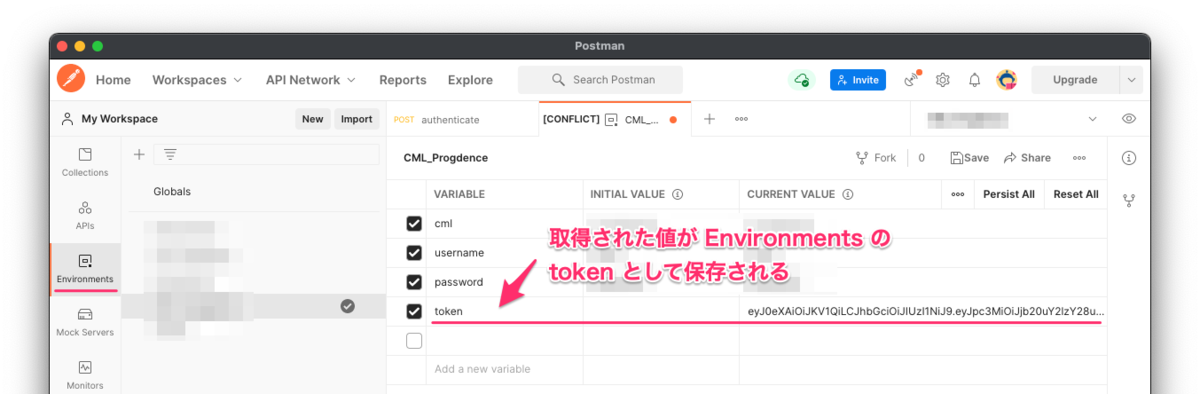Click the password variable name cell
Screen dimensions: 1200x394
tap(505, 282)
